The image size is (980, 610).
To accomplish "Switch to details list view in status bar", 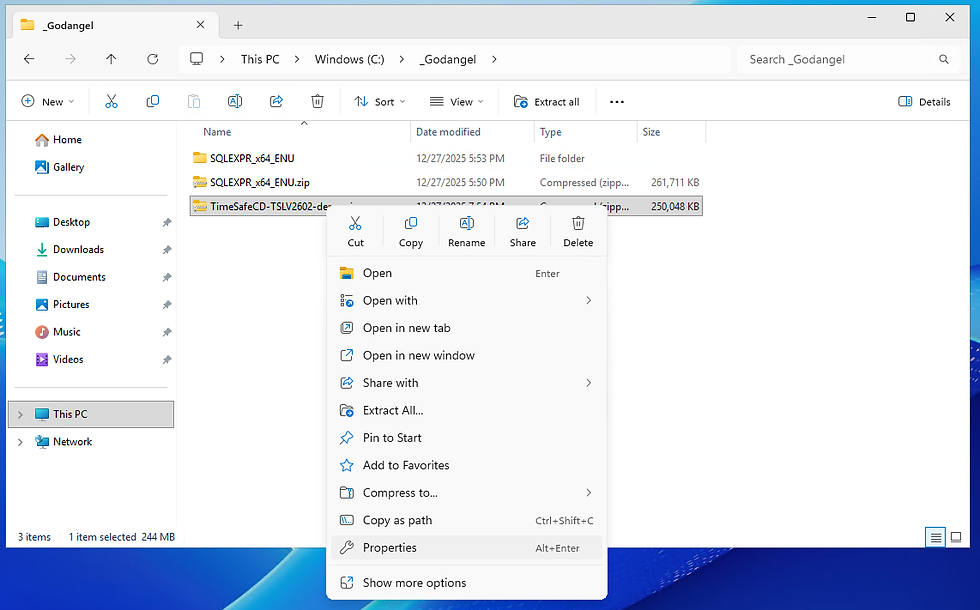I will point(935,537).
